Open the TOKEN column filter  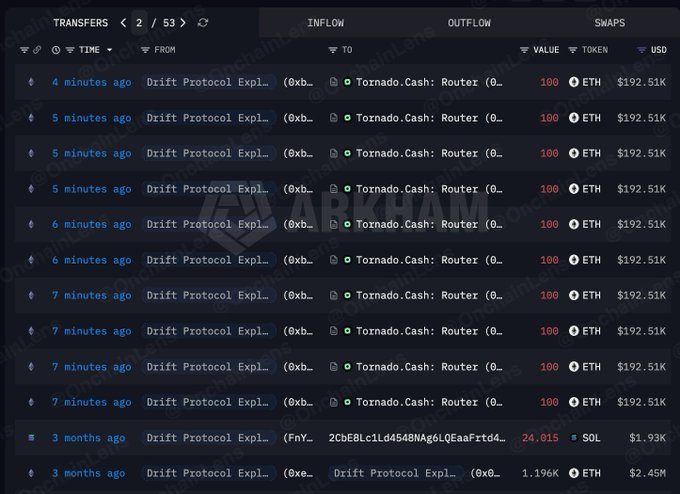click(573, 50)
